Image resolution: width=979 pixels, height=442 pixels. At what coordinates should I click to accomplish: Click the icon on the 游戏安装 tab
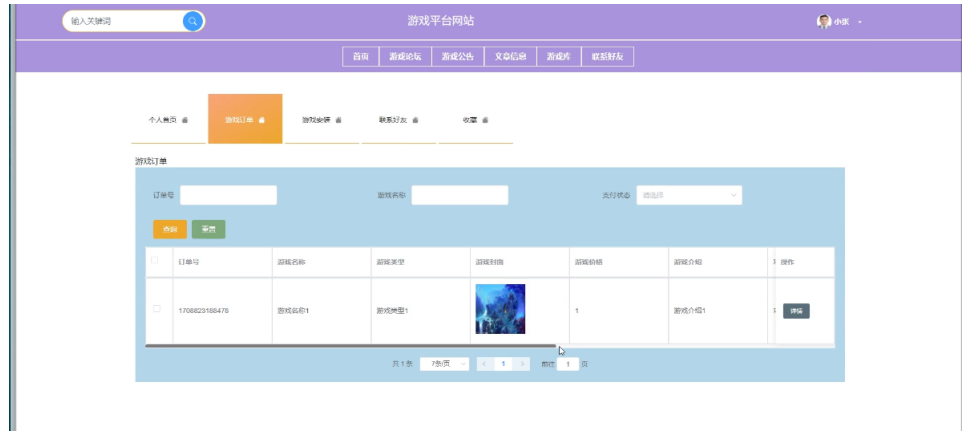point(338,120)
